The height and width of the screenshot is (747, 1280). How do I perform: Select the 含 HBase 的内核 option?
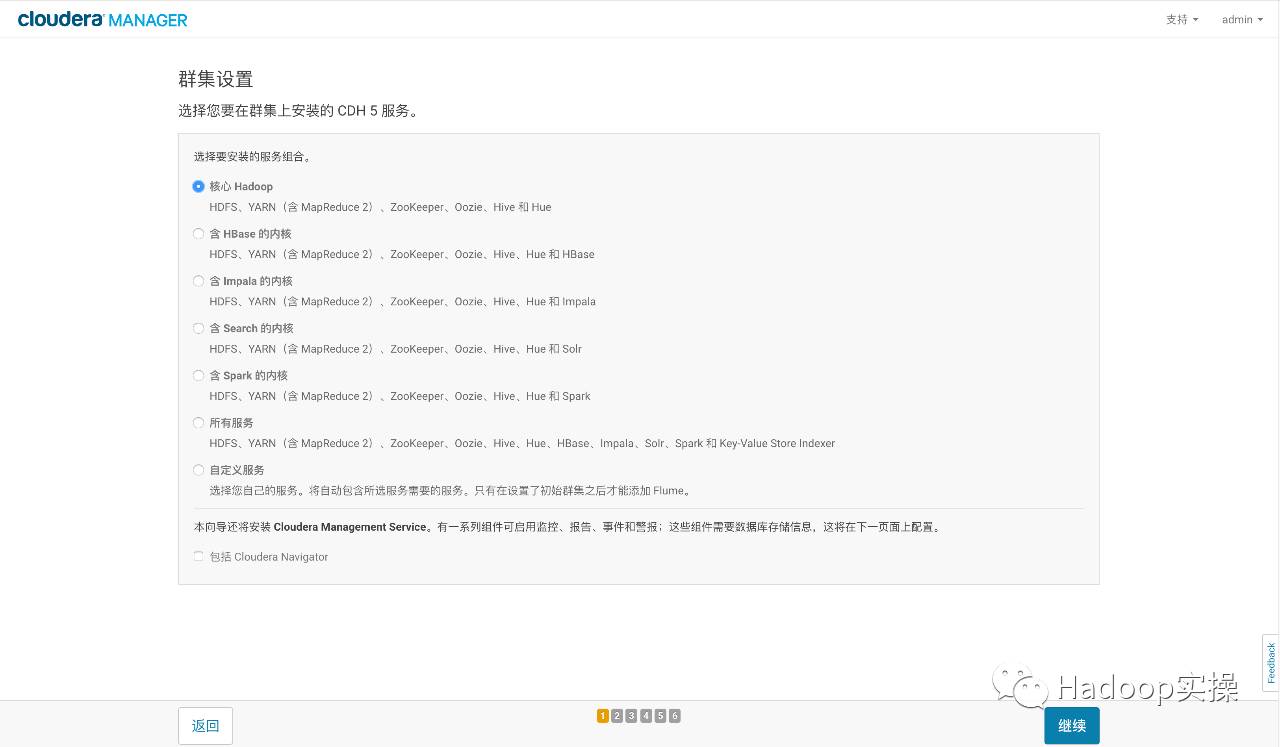click(198, 233)
